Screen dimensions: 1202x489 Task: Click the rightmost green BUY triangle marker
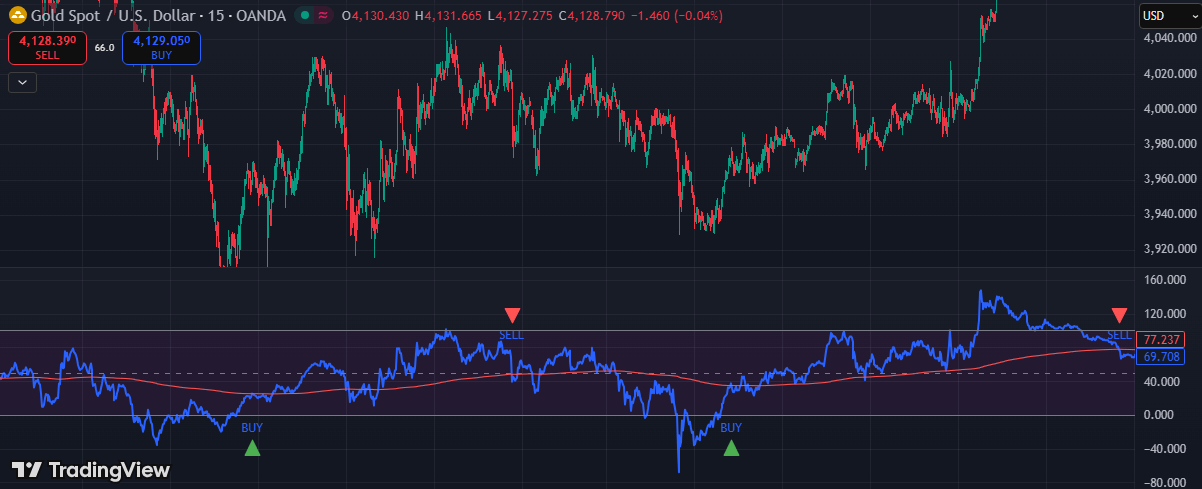[x=732, y=448]
